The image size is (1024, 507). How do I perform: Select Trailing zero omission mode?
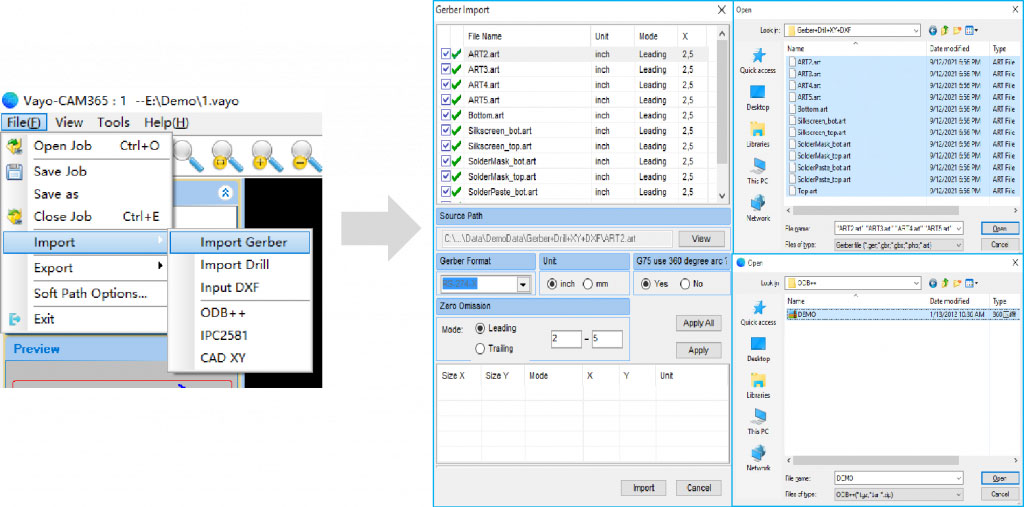[481, 348]
